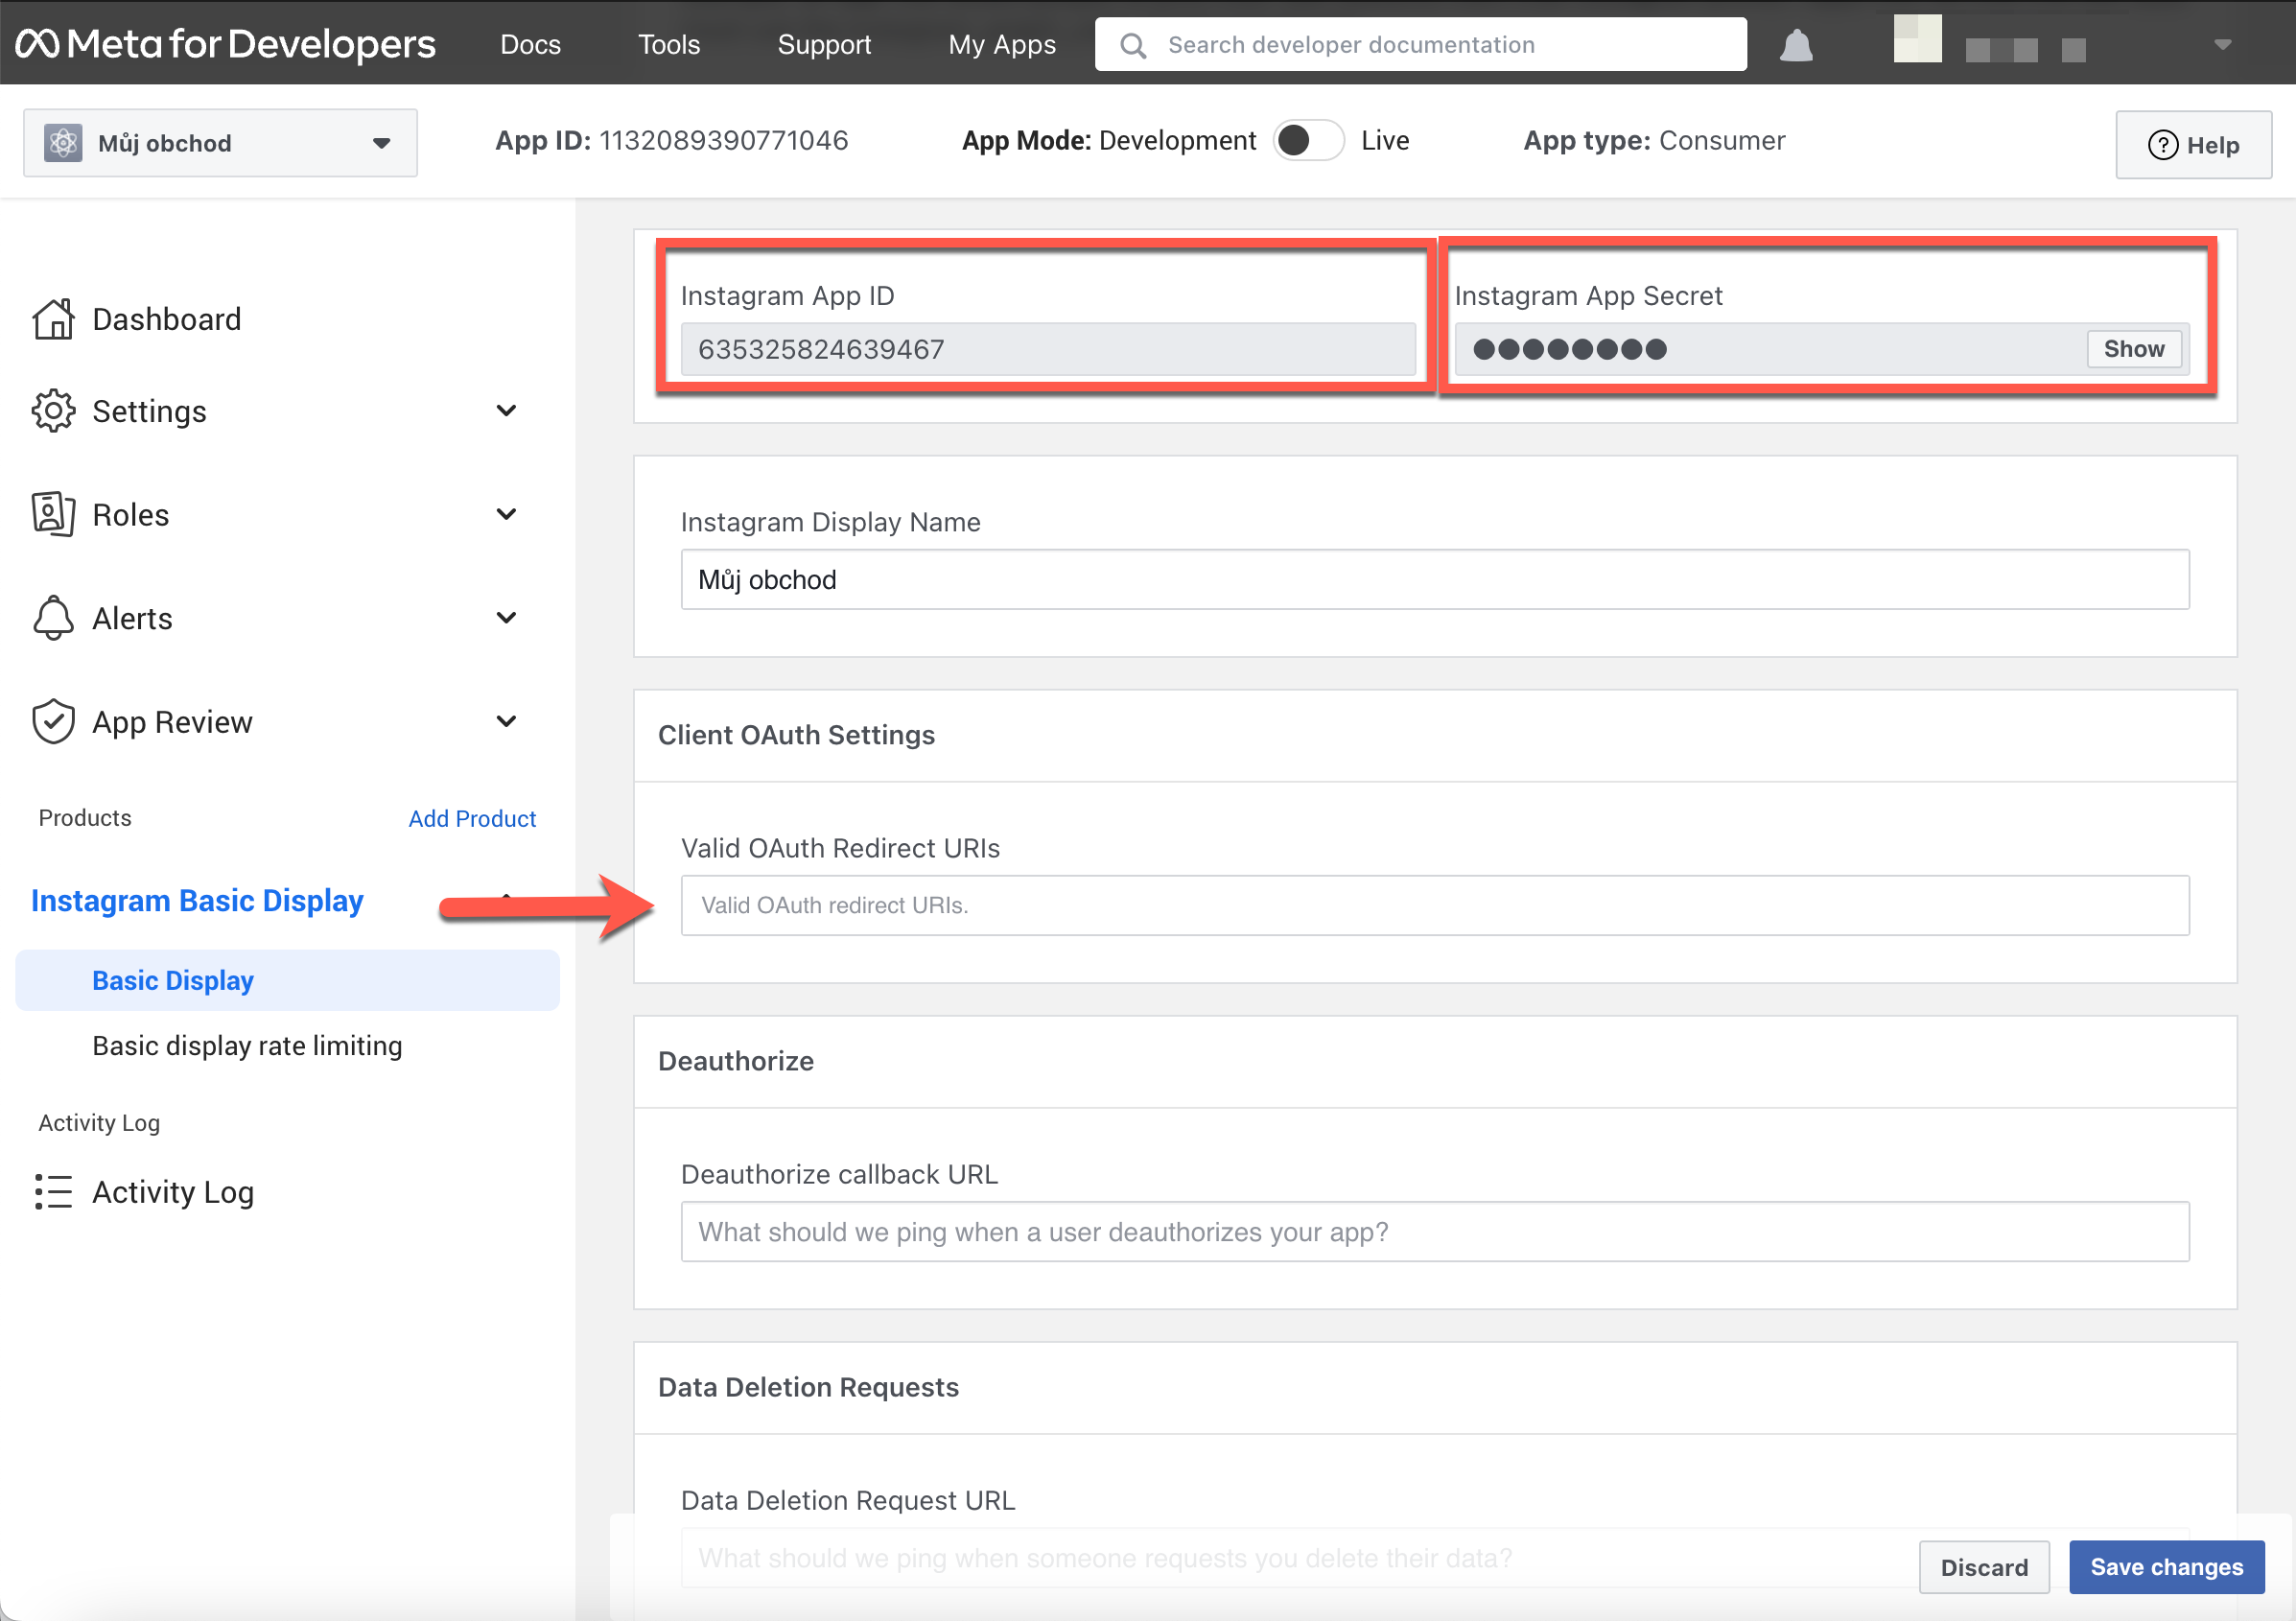Open the Dashboard page
This screenshot has width=2296, height=1621.
point(166,319)
